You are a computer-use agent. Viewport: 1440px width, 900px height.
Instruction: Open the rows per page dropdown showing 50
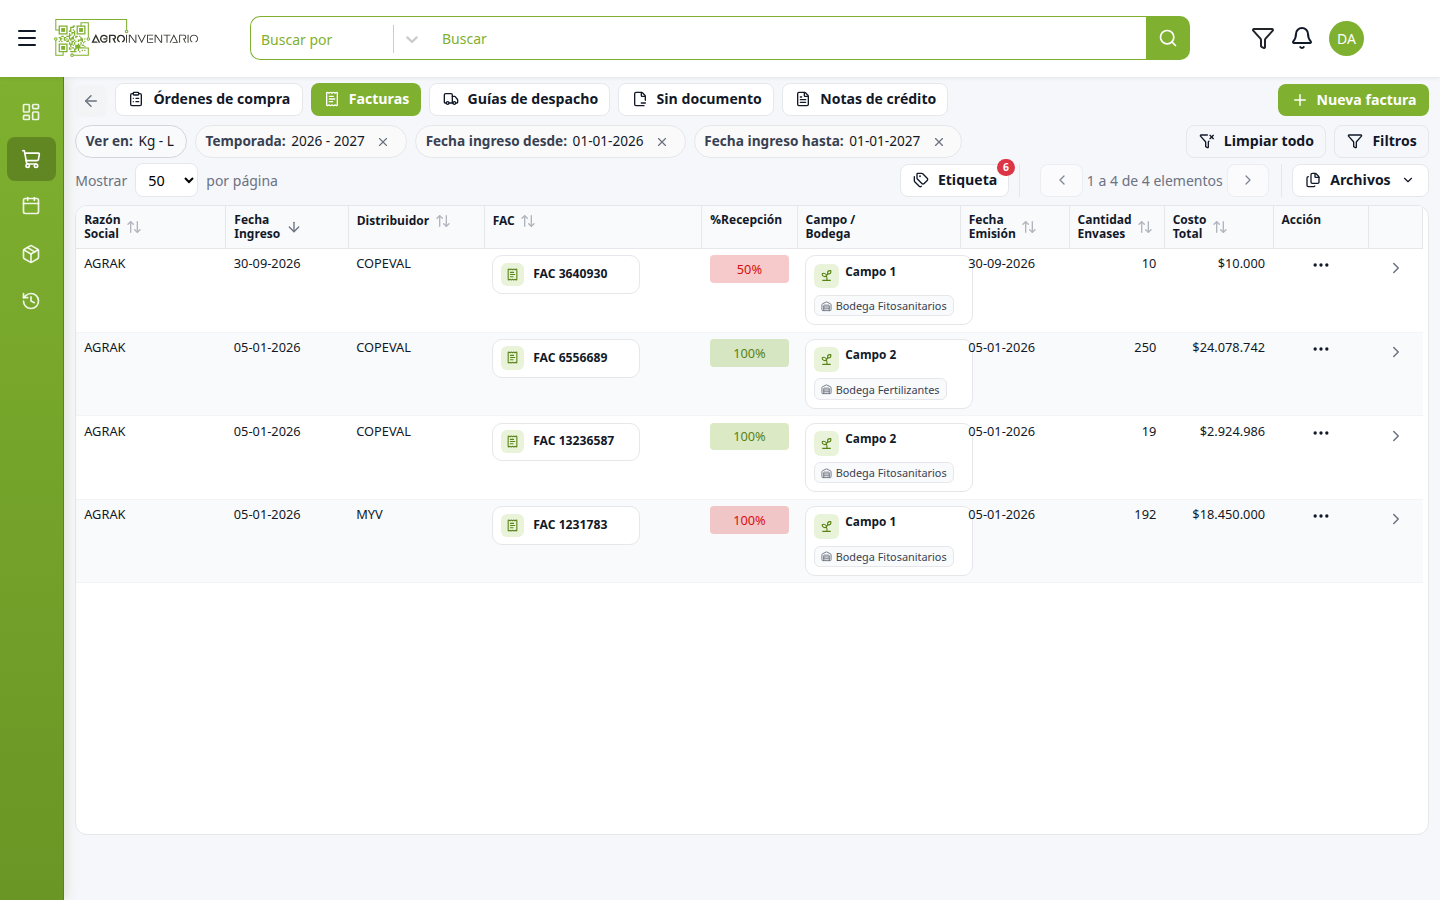pos(166,181)
